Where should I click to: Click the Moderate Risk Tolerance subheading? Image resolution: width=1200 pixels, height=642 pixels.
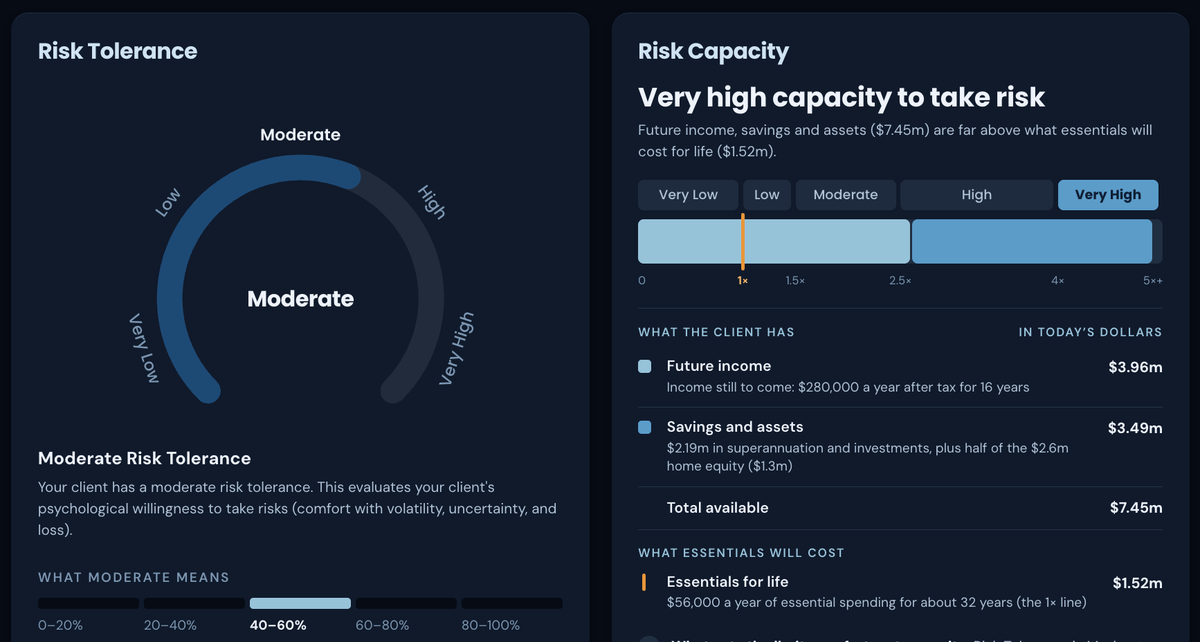coord(144,458)
